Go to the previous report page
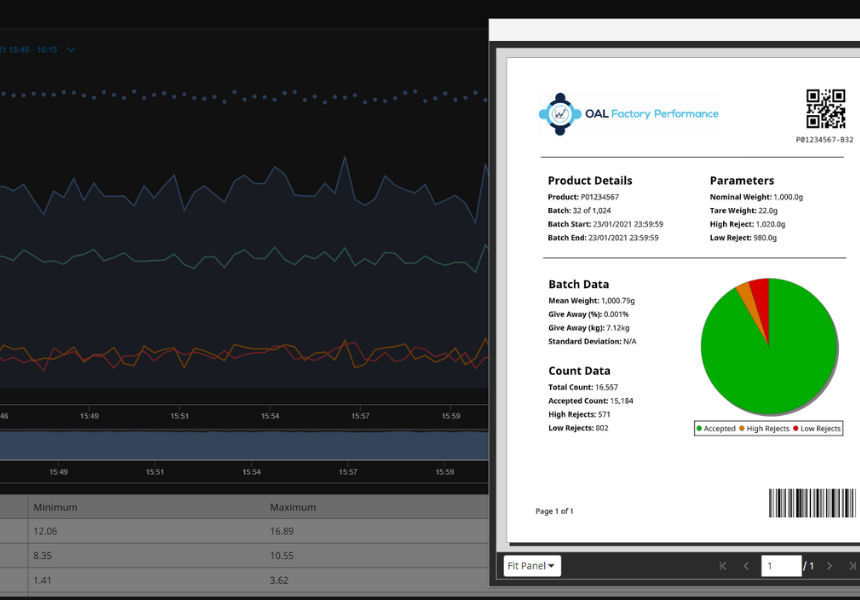Viewport: 860px width, 600px height. point(745,566)
